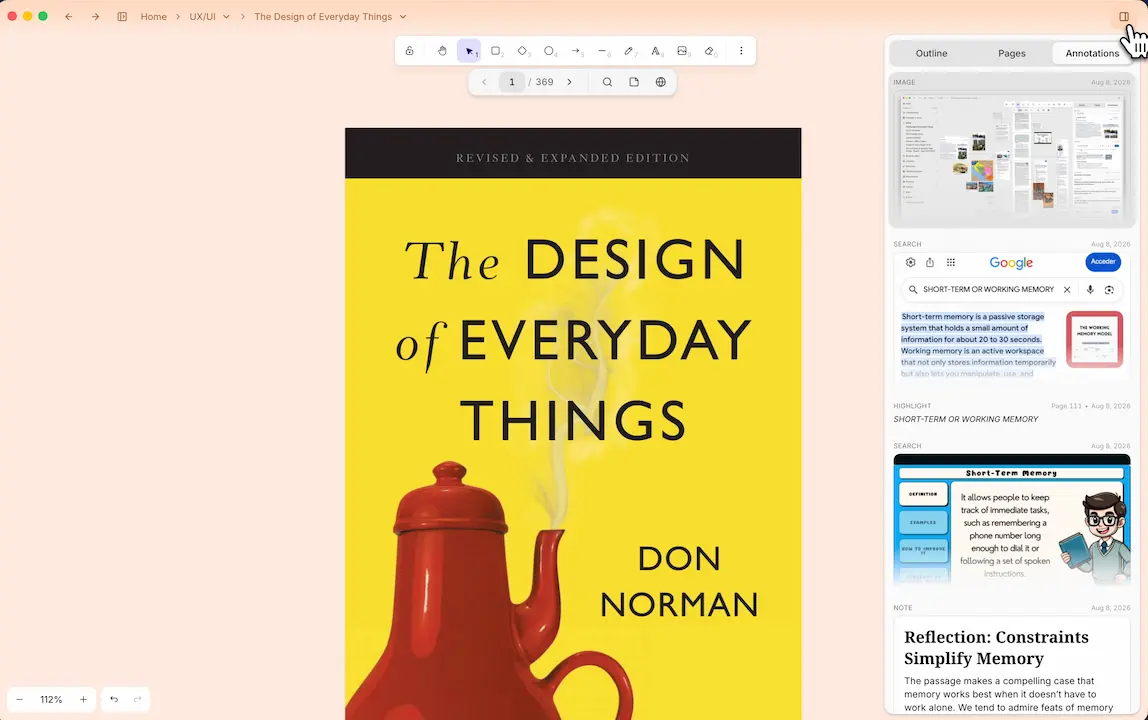Select the Line drawing tool
The width and height of the screenshot is (1148, 720).
tap(603, 51)
